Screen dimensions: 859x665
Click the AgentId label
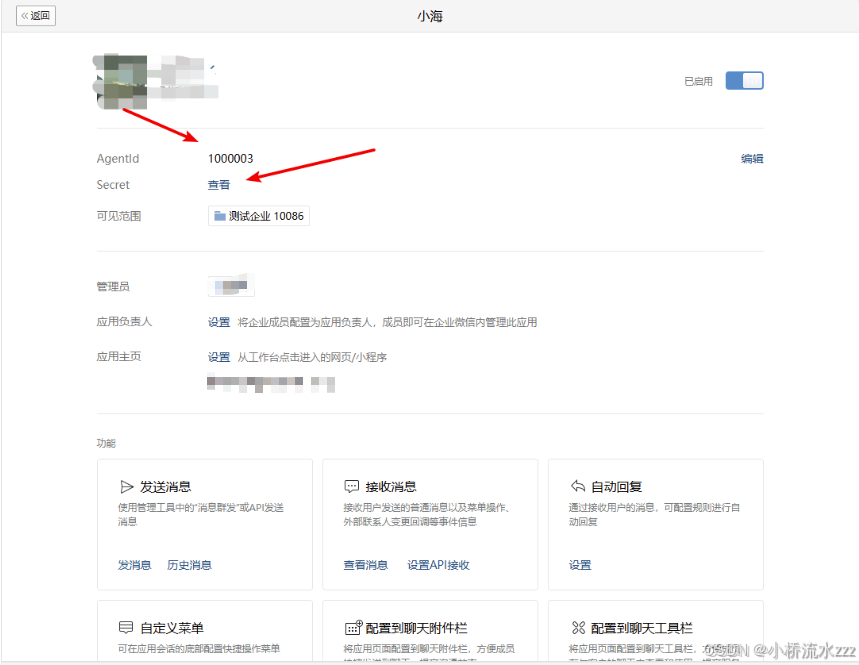coord(118,159)
